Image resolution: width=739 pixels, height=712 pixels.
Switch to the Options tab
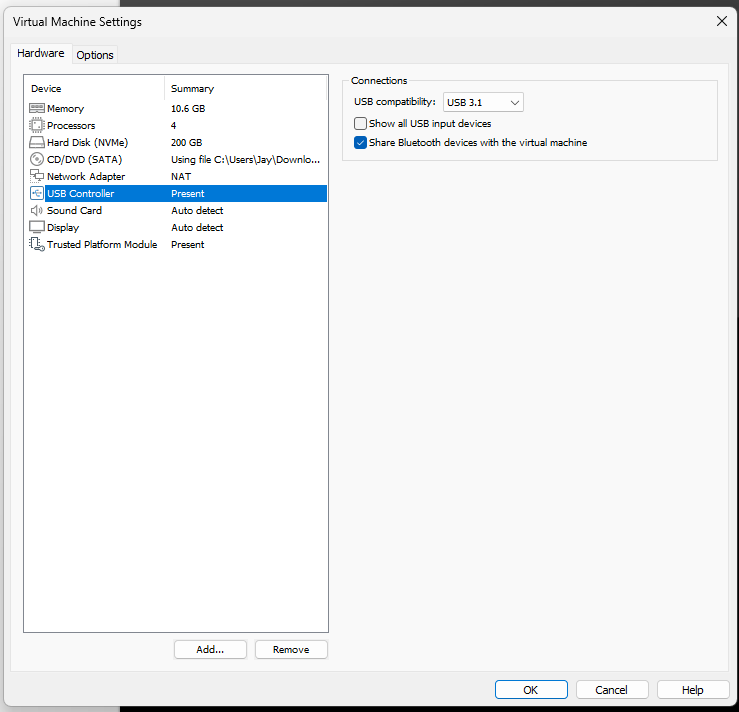[95, 55]
